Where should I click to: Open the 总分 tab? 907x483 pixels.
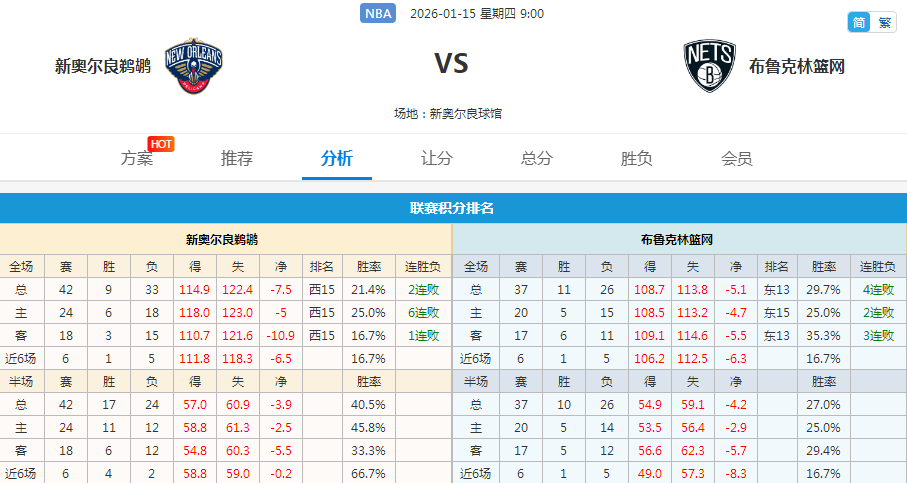[x=537, y=158]
